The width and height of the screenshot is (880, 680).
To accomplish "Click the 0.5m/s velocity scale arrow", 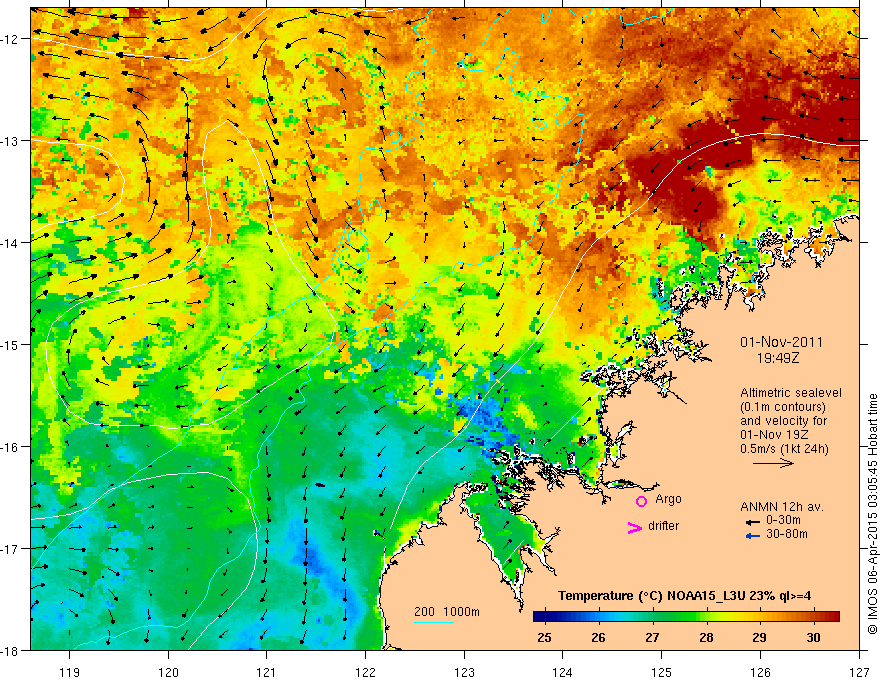I will [x=773, y=463].
